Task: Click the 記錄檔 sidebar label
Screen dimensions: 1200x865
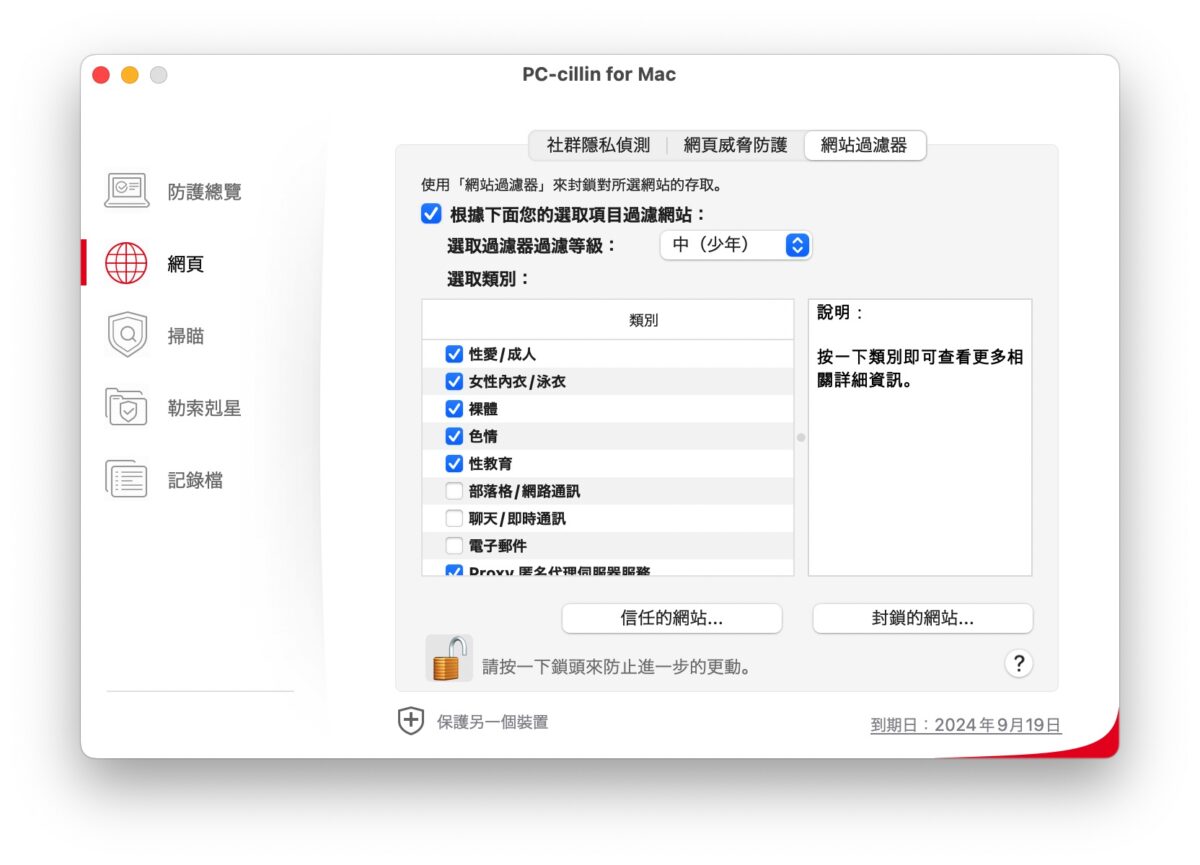Action: [195, 480]
